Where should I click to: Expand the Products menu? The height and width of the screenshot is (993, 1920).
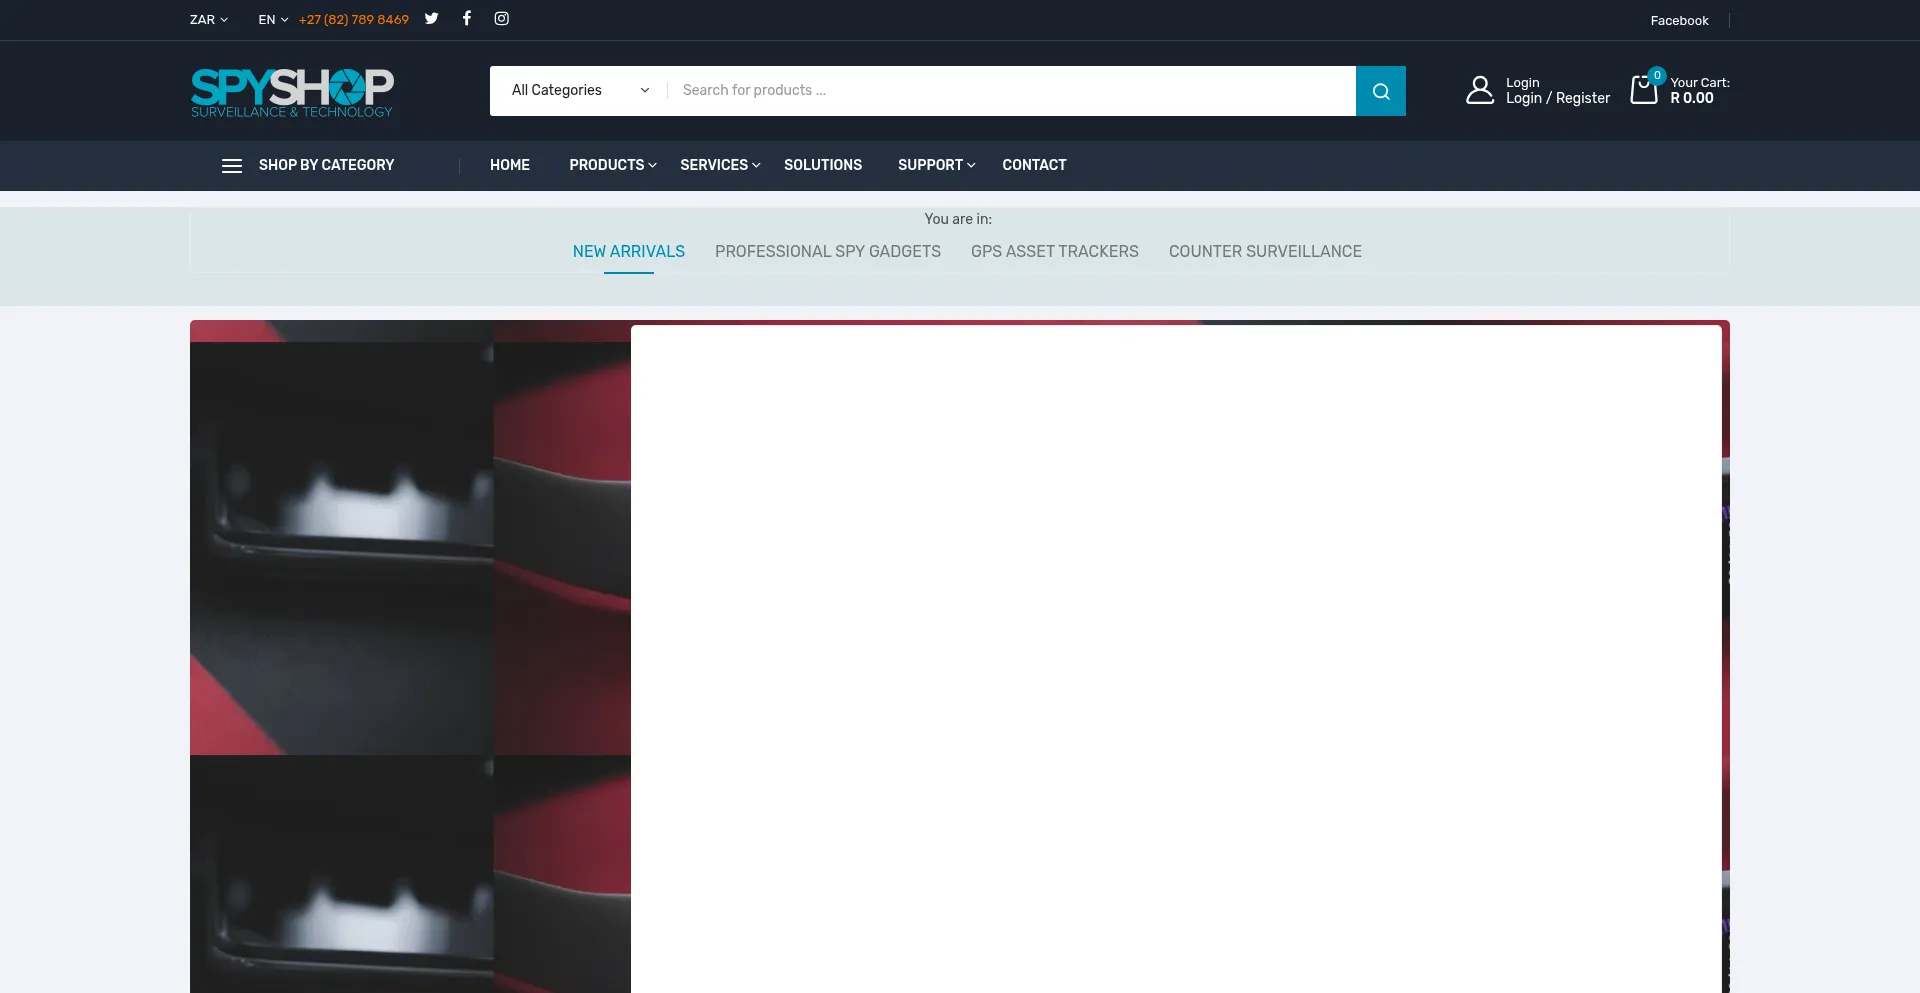(x=612, y=165)
